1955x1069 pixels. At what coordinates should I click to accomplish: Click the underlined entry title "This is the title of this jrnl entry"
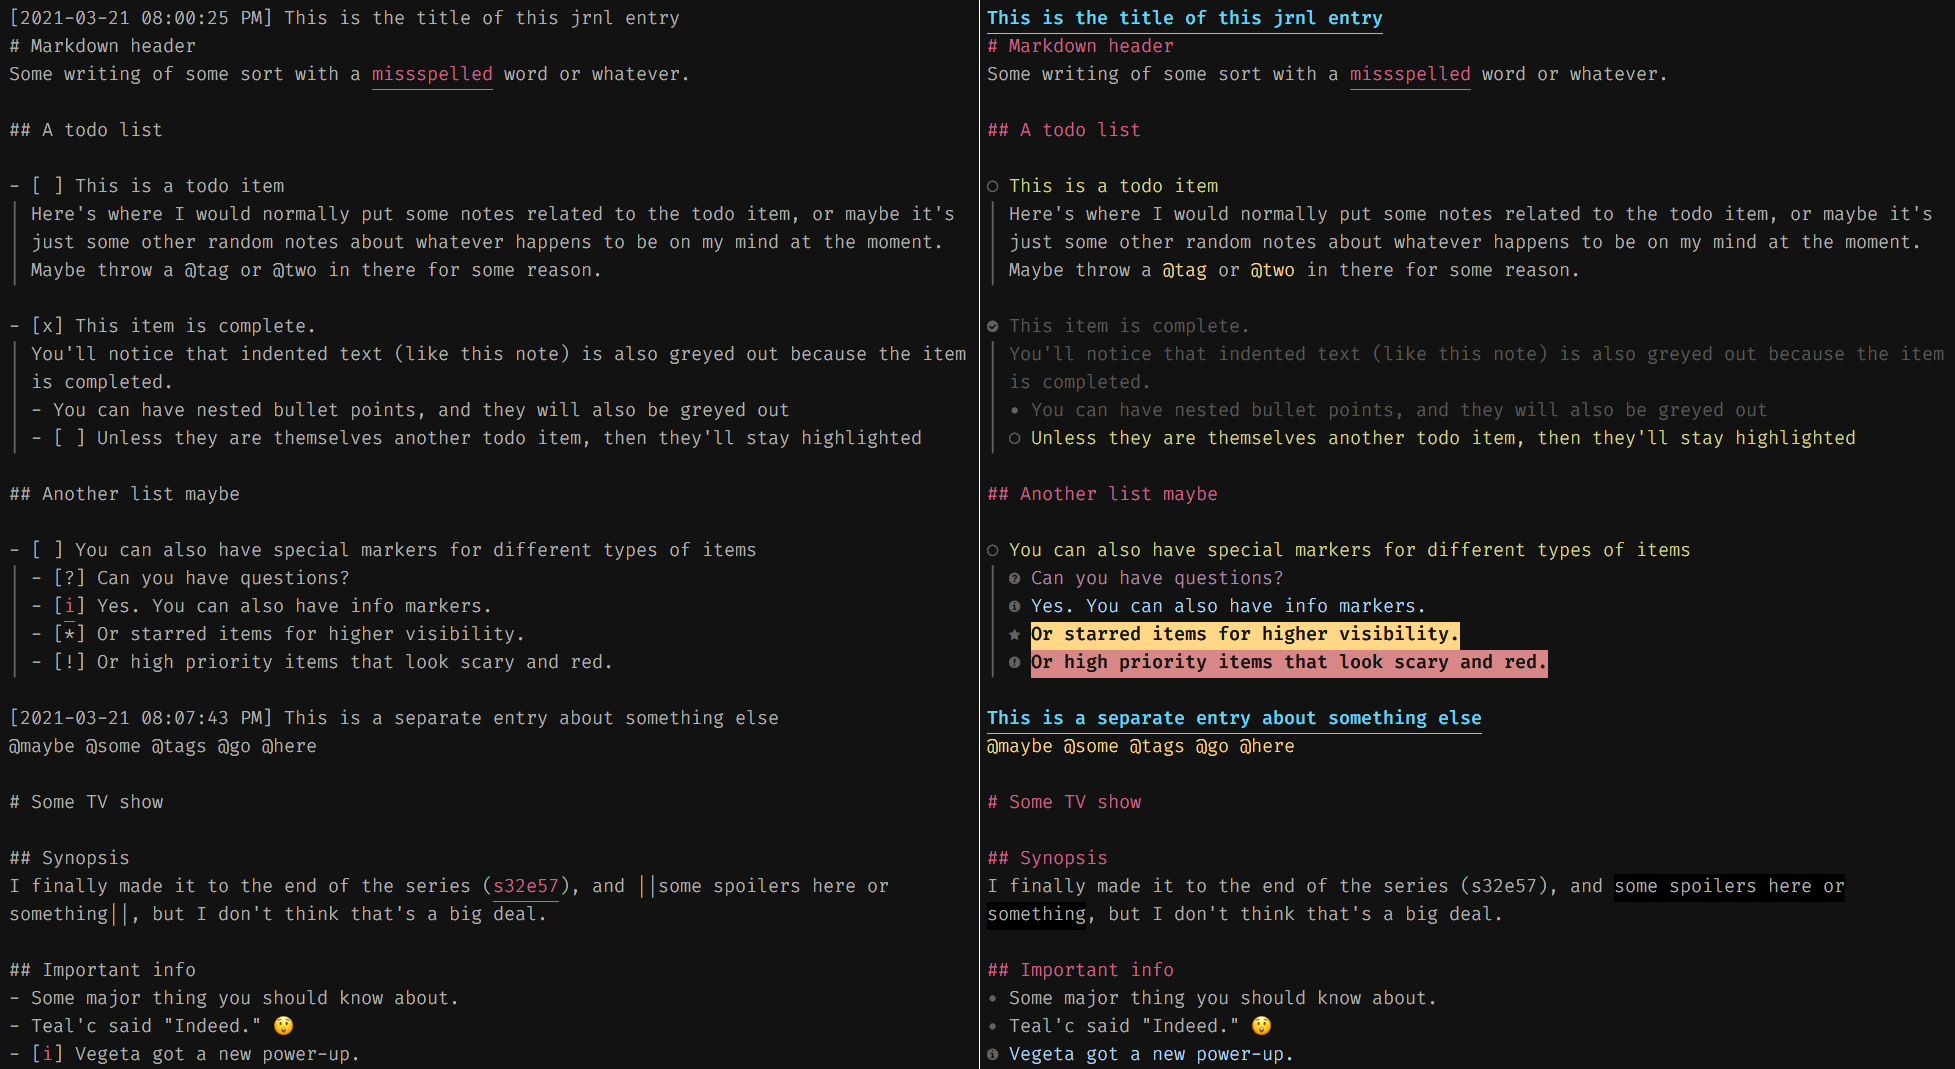[1184, 17]
